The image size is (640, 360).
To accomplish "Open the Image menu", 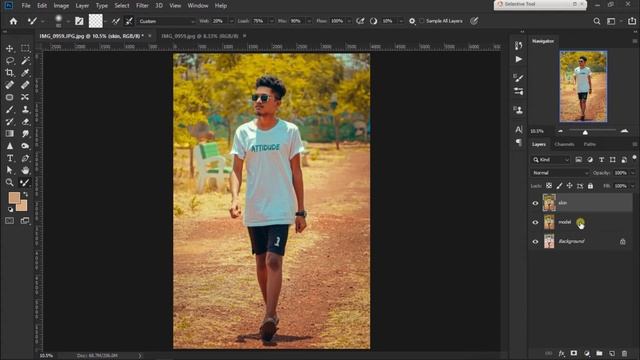I will (x=61, y=6).
